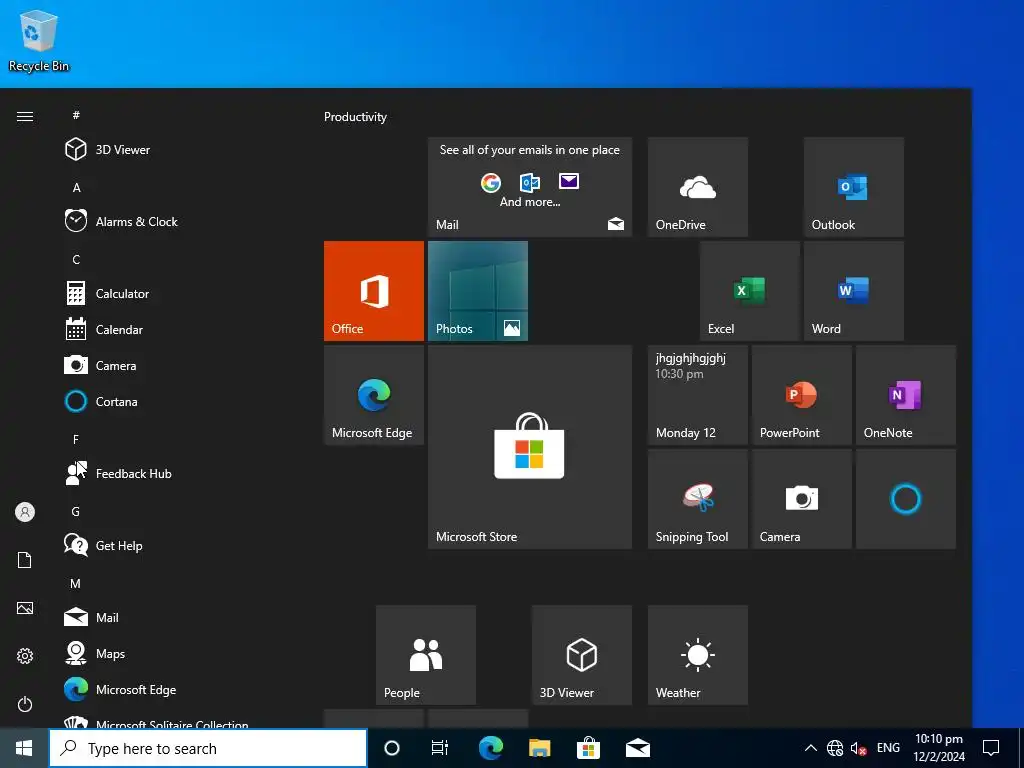Open Settings gear in the Start sidebar

[25, 656]
